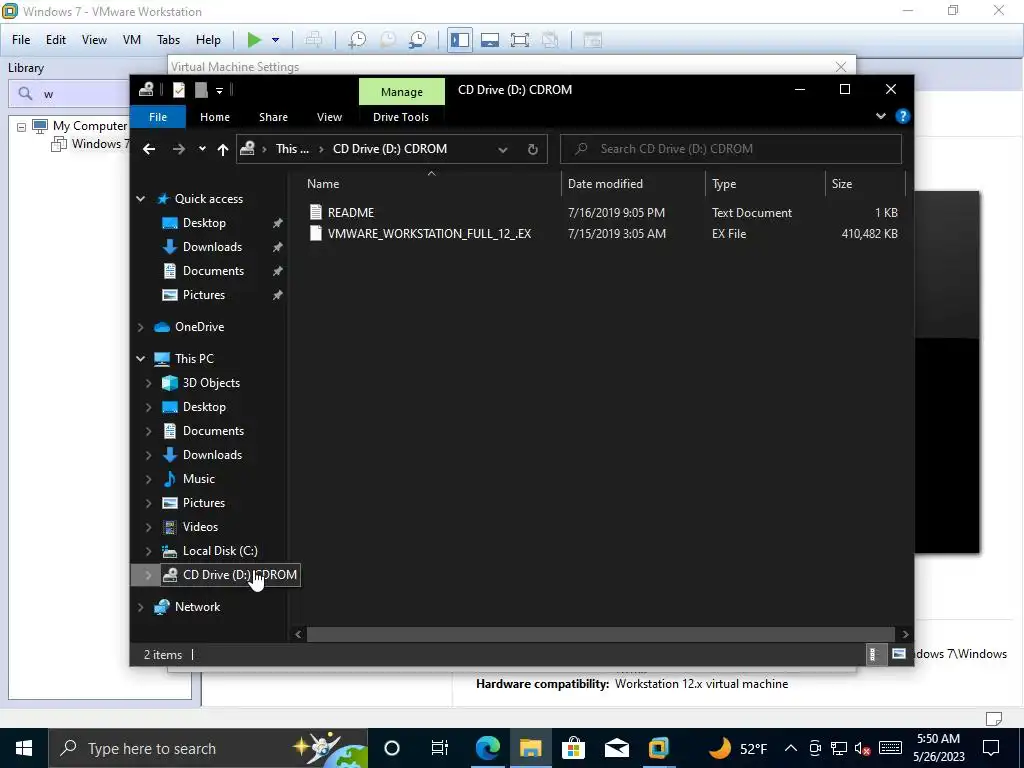Viewport: 1024px width, 768px height.
Task: Launch Microsoft Edge from the taskbar
Action: (487, 748)
